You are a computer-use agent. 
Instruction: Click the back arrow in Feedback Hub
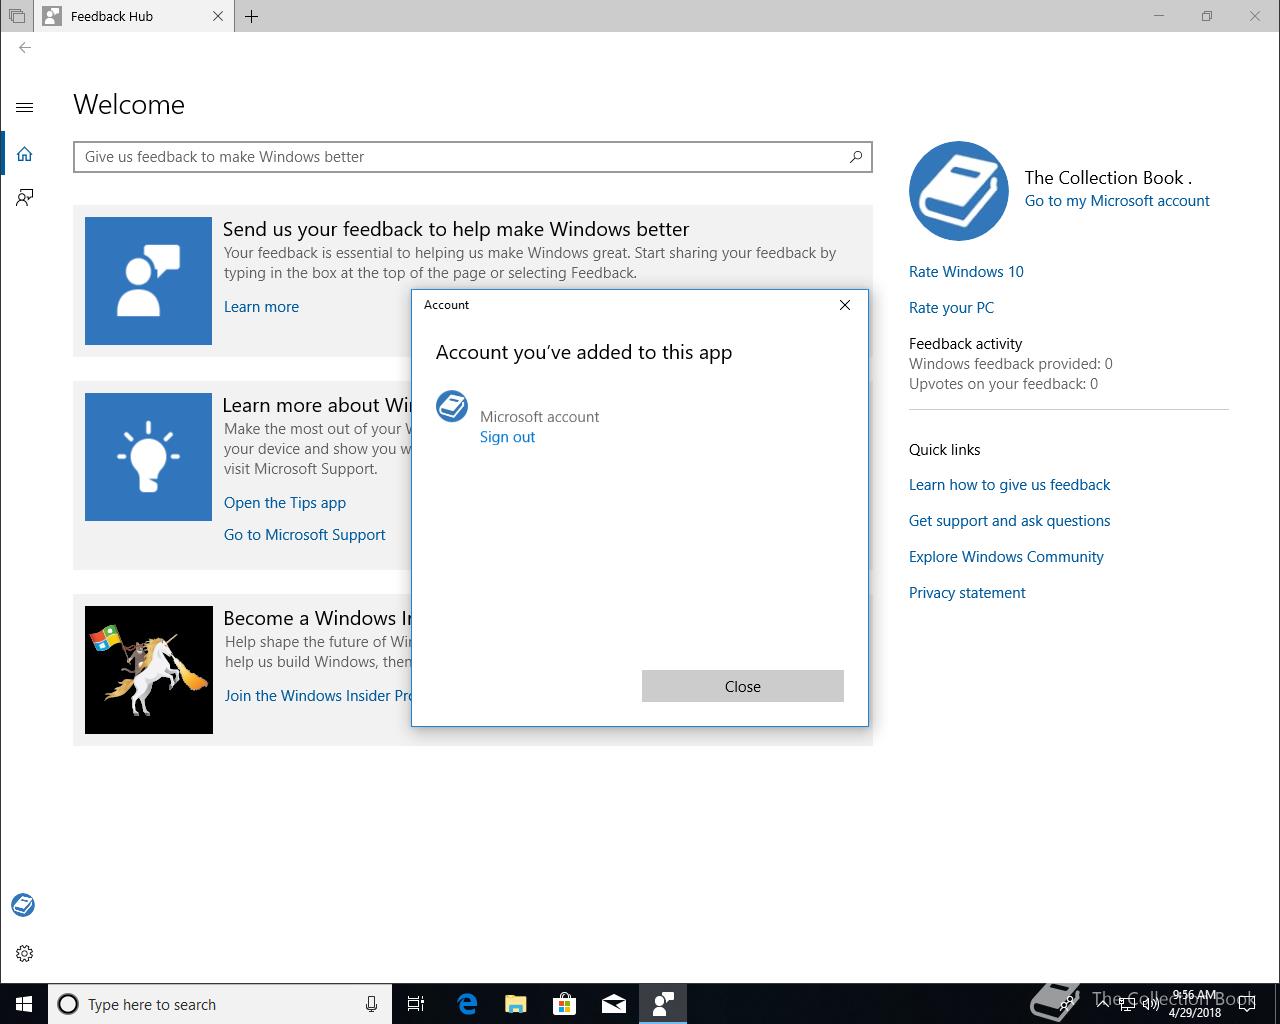(25, 47)
